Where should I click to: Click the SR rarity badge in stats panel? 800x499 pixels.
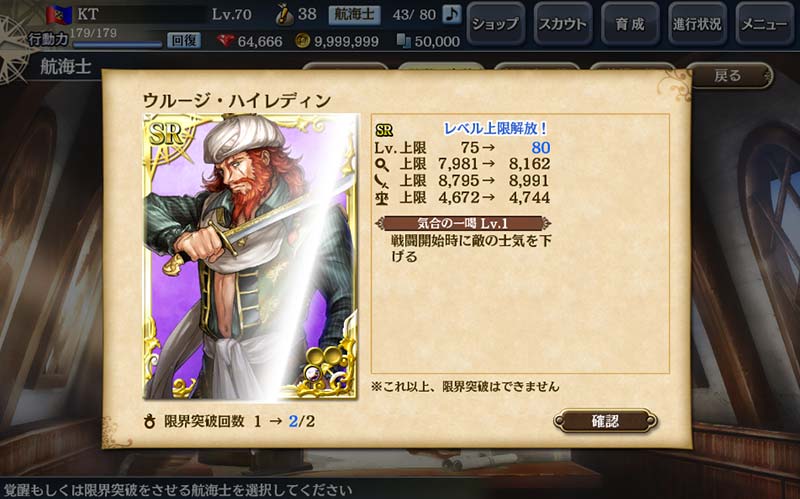(x=384, y=130)
